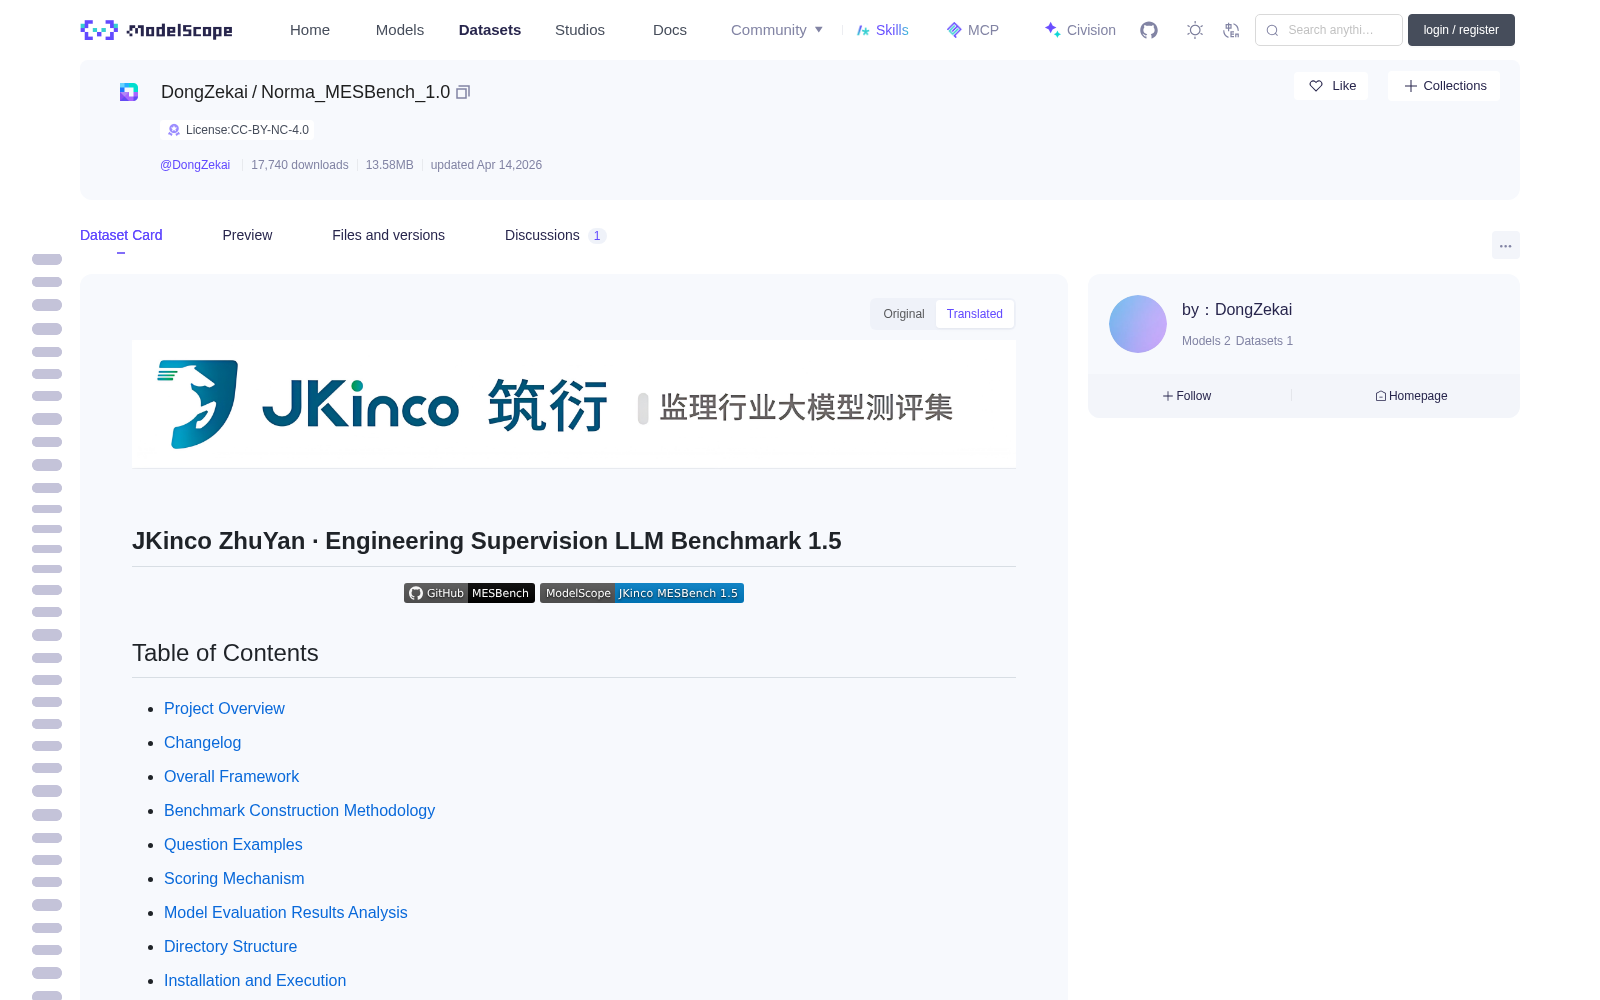This screenshot has width=1600, height=1000.
Task: Open the GitHub icon in header
Action: (x=1149, y=30)
